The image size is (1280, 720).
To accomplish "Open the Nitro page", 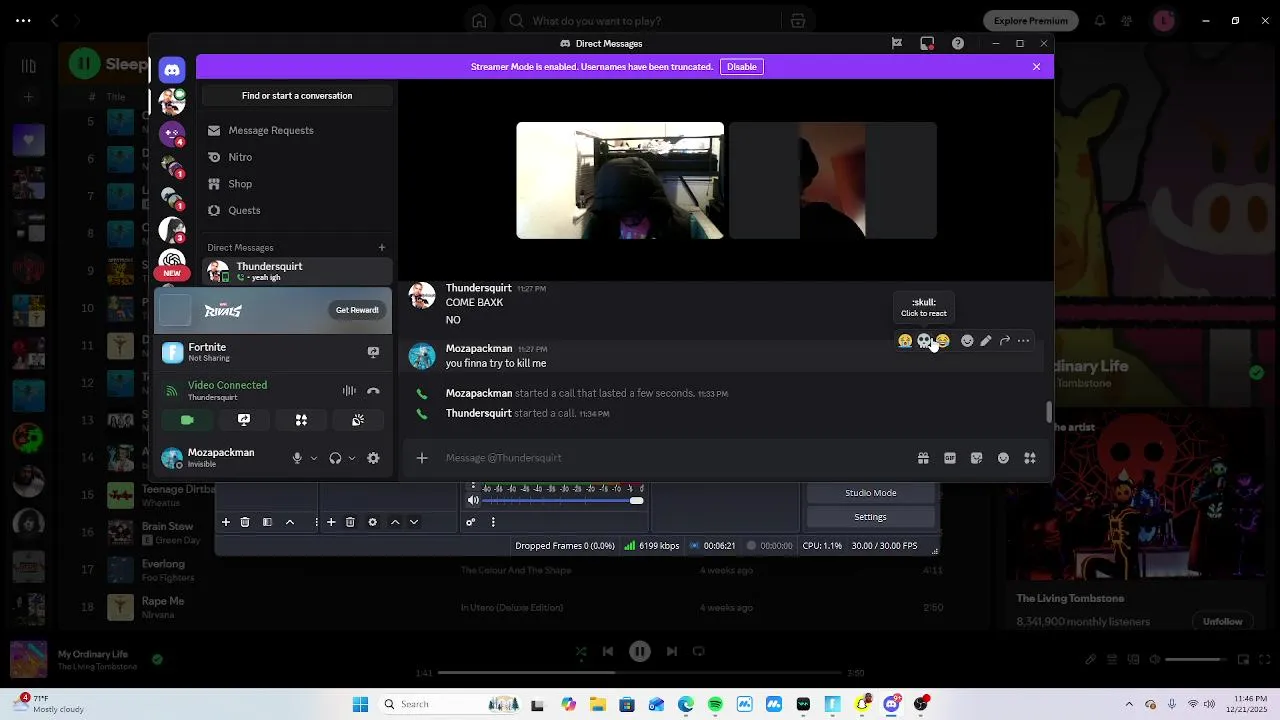I will pos(297,157).
